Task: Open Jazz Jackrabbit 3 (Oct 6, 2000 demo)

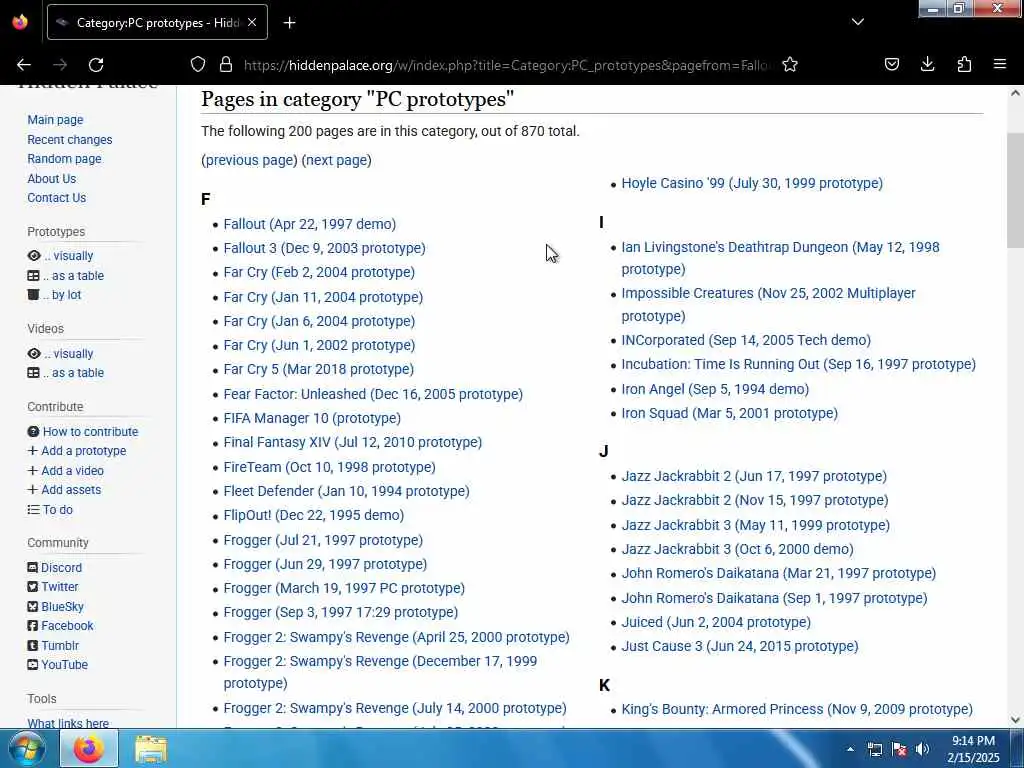Action: tap(737, 549)
